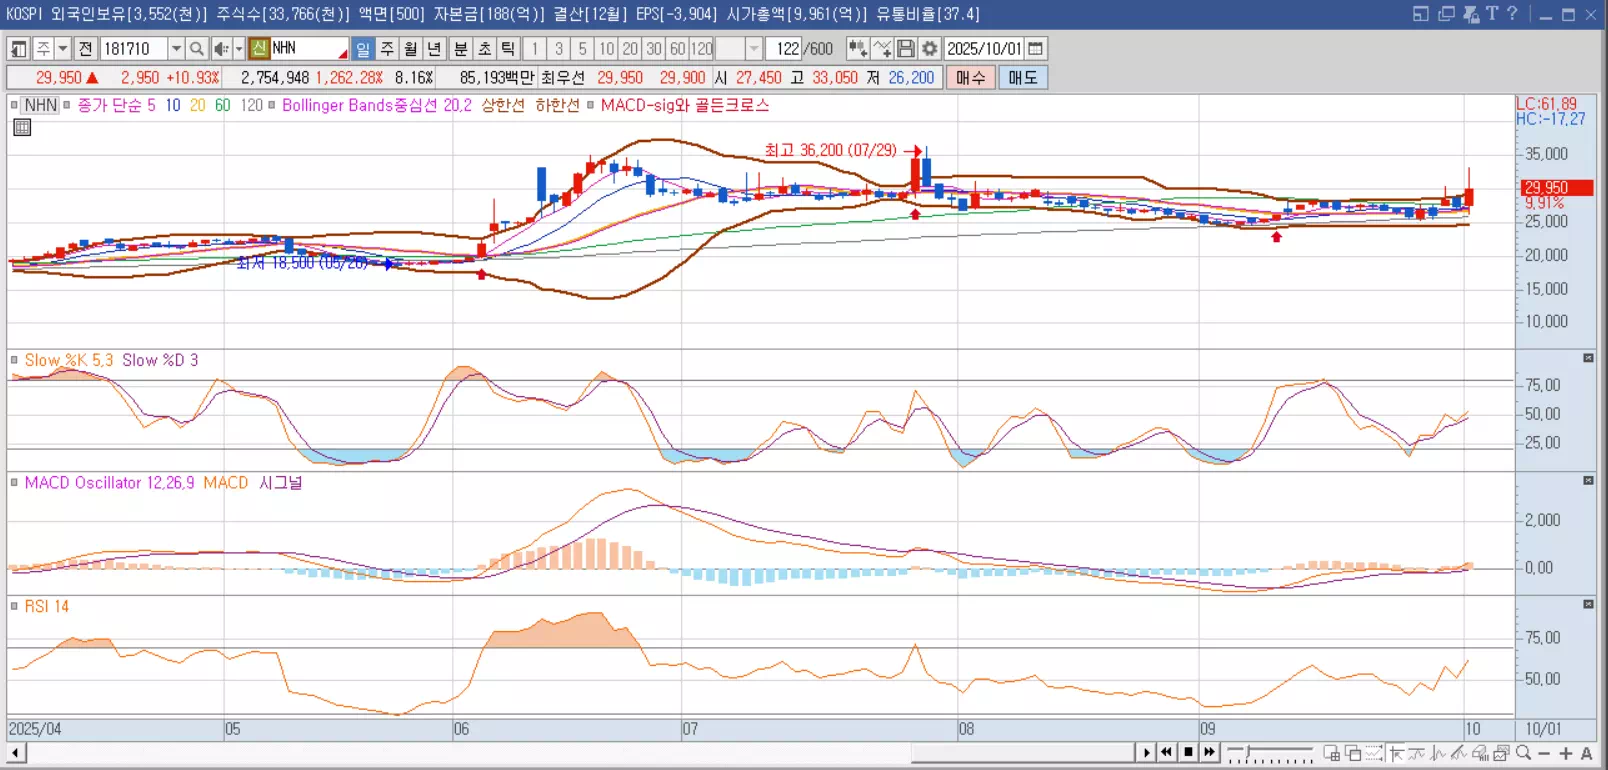The width and height of the screenshot is (1608, 770).
Task: Click the RSI 14 indicator label
Action: click(47, 606)
